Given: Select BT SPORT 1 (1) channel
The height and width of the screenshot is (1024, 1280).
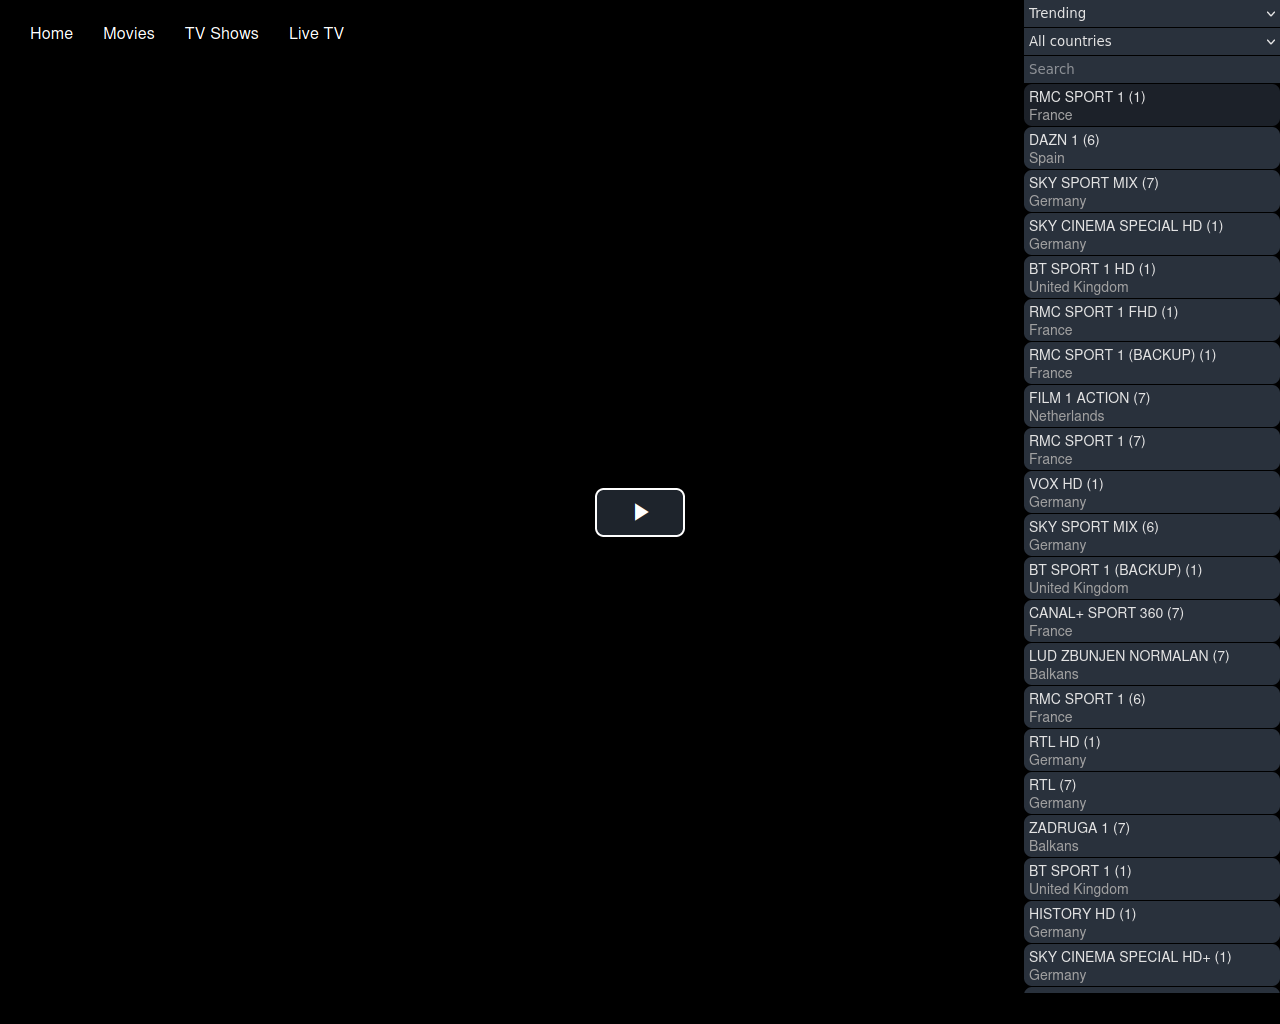Looking at the screenshot, I should (1152, 879).
